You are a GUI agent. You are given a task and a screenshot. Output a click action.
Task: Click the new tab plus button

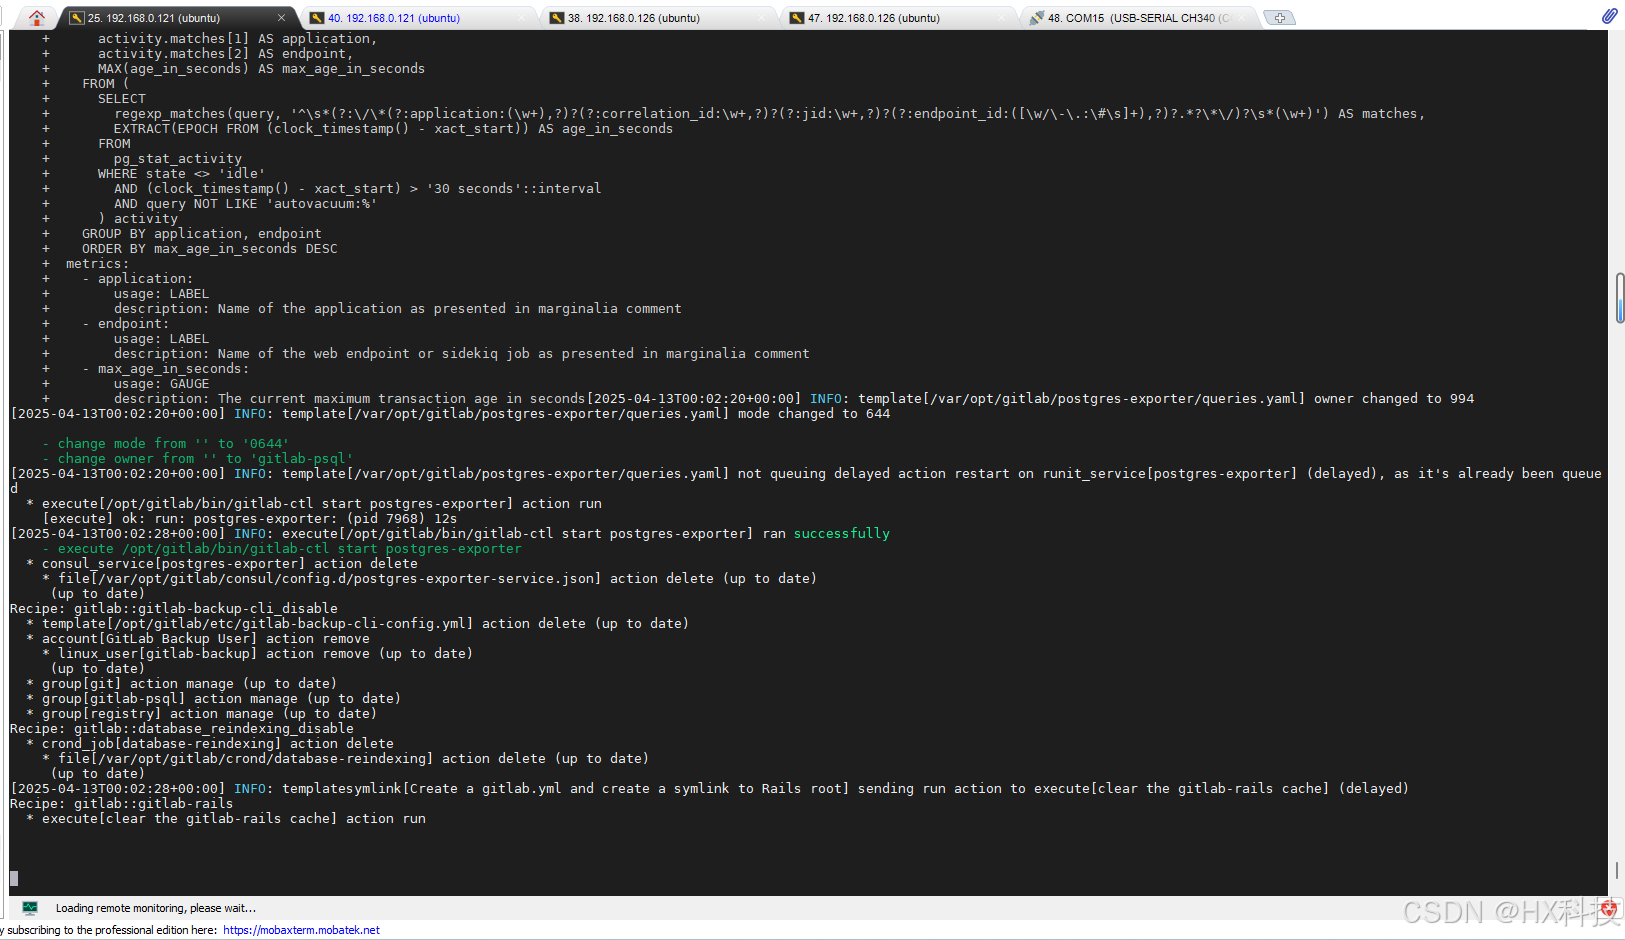coord(1279,18)
